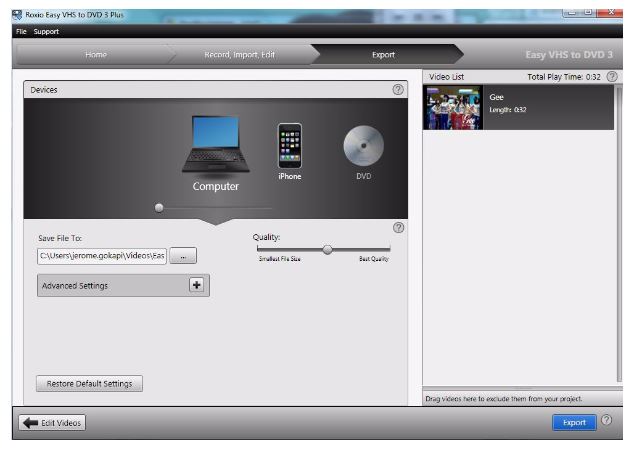Open help icon in Video List header

pos(612,76)
